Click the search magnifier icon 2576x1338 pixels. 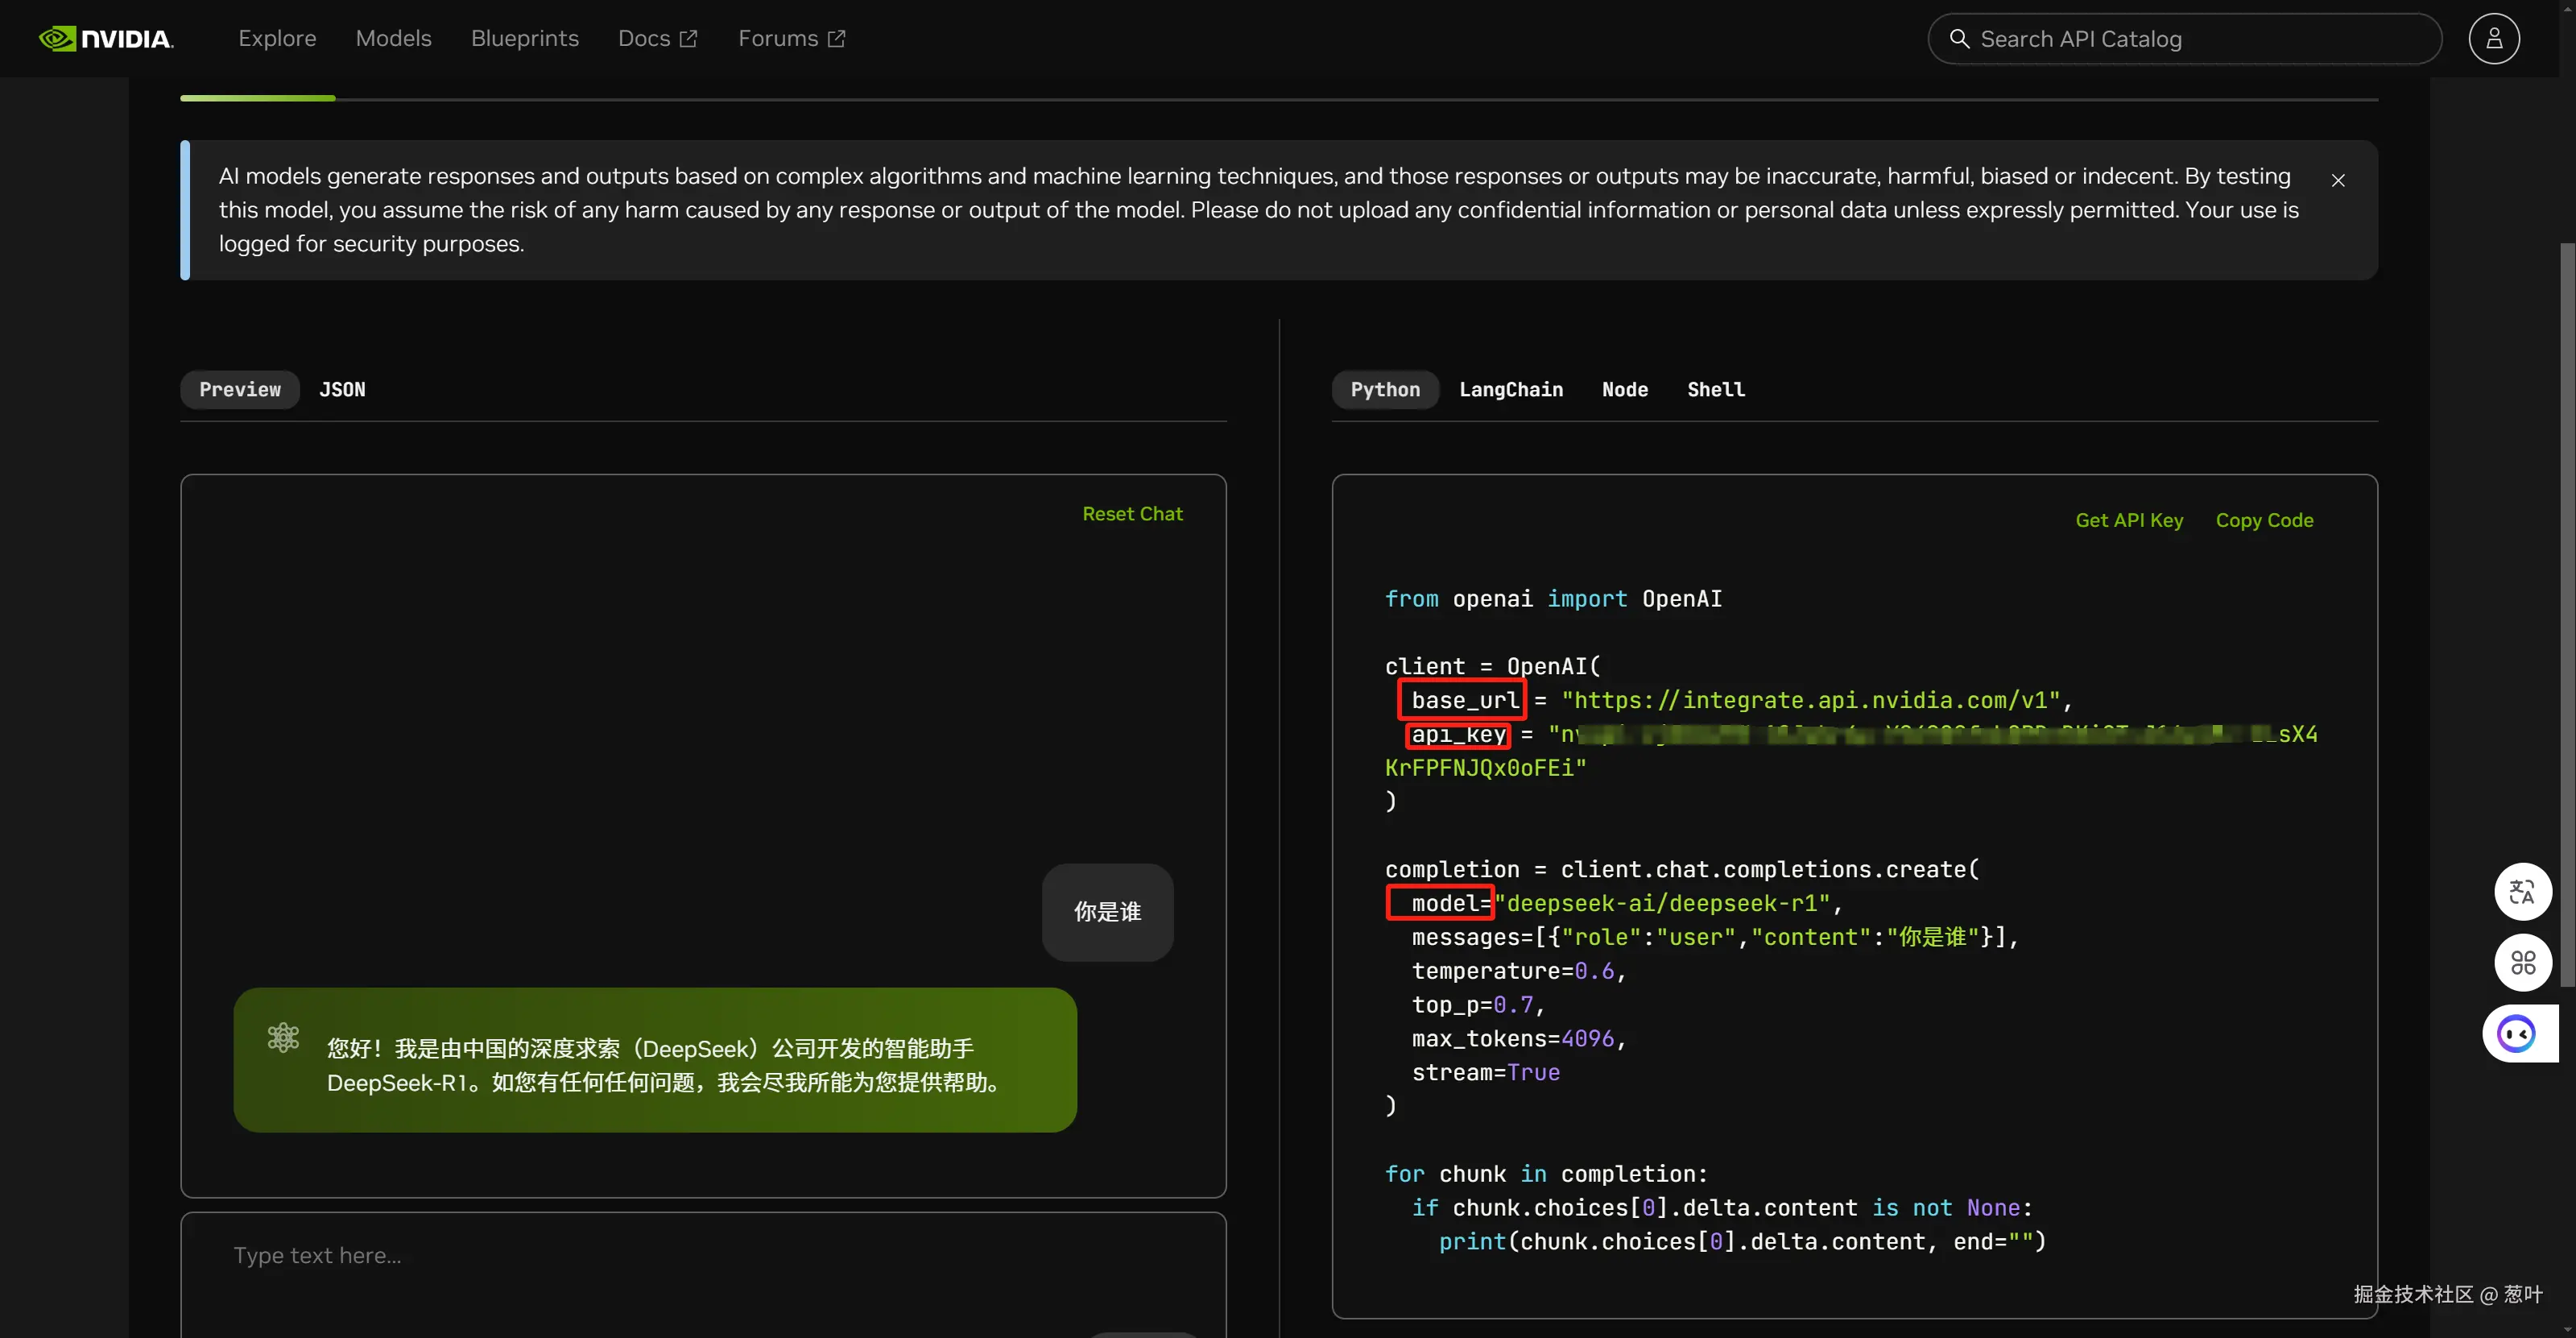[x=1959, y=39]
